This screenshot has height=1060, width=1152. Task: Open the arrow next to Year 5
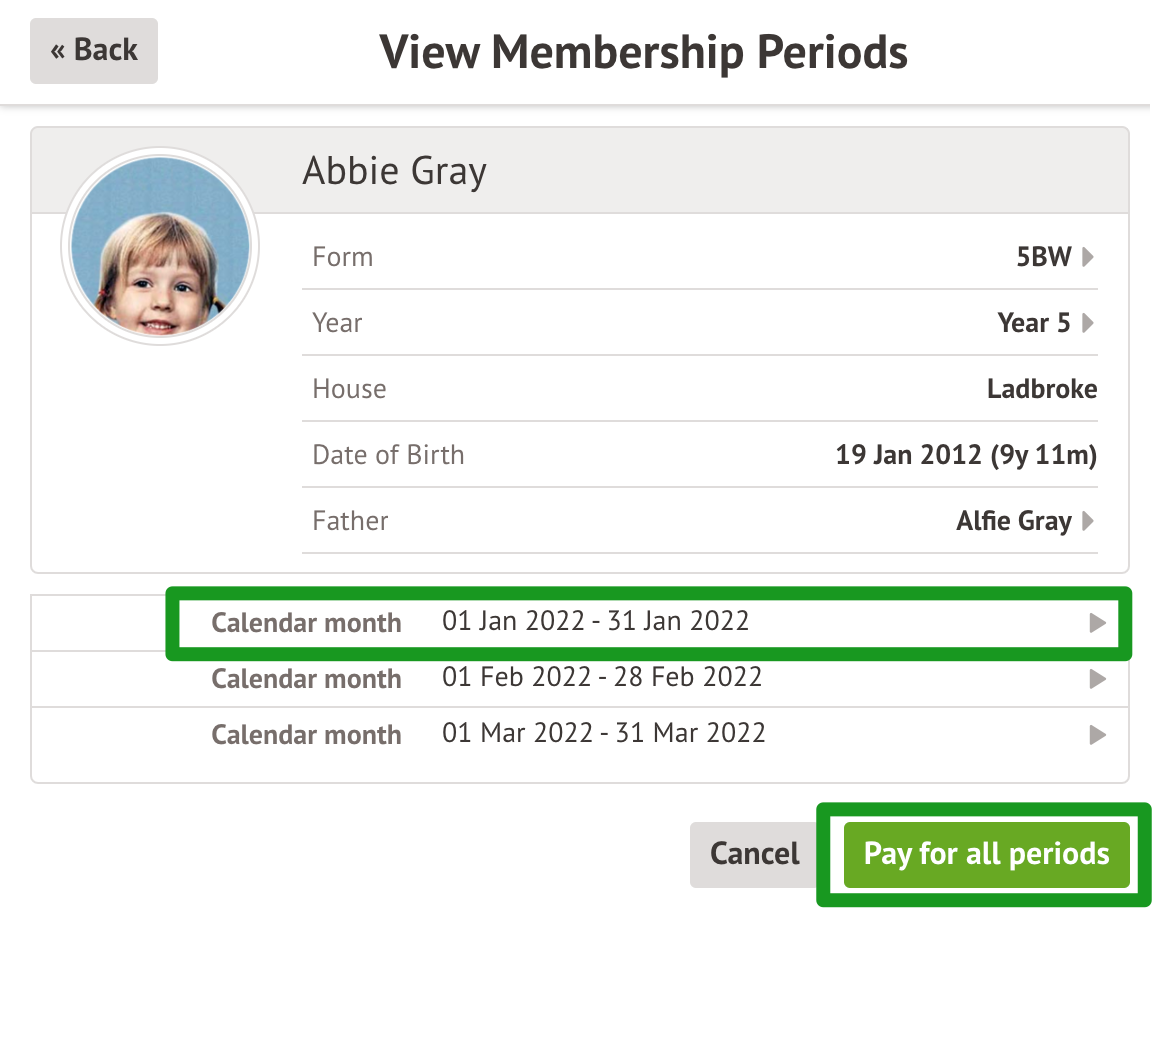[x=1088, y=323]
